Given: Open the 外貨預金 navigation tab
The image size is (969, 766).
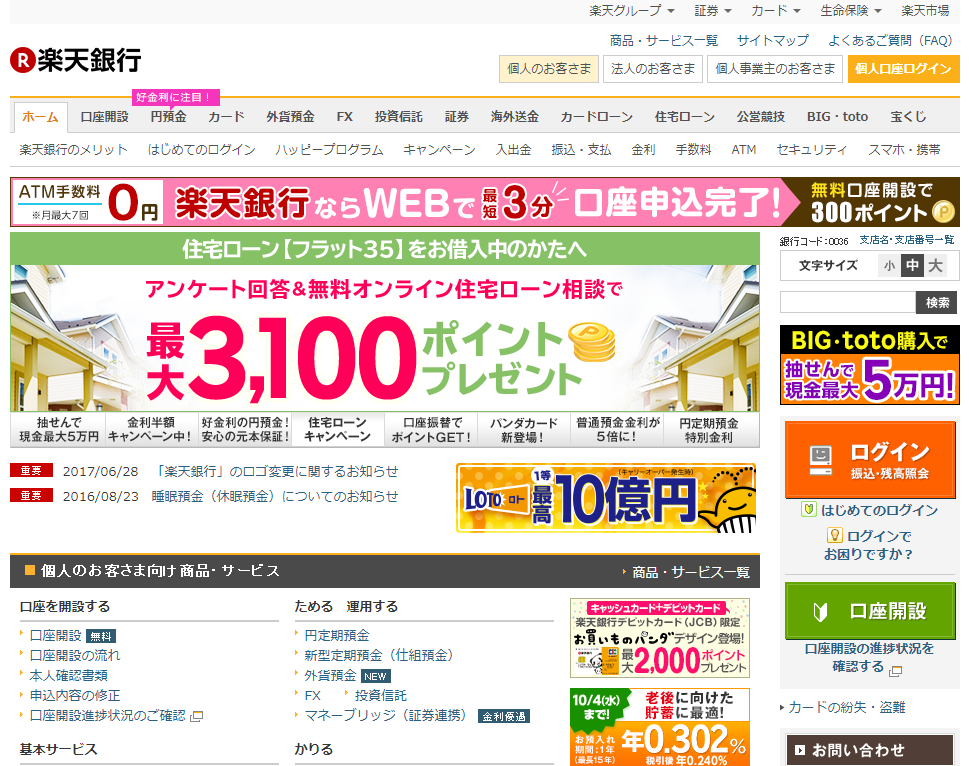Looking at the screenshot, I should tap(290, 117).
